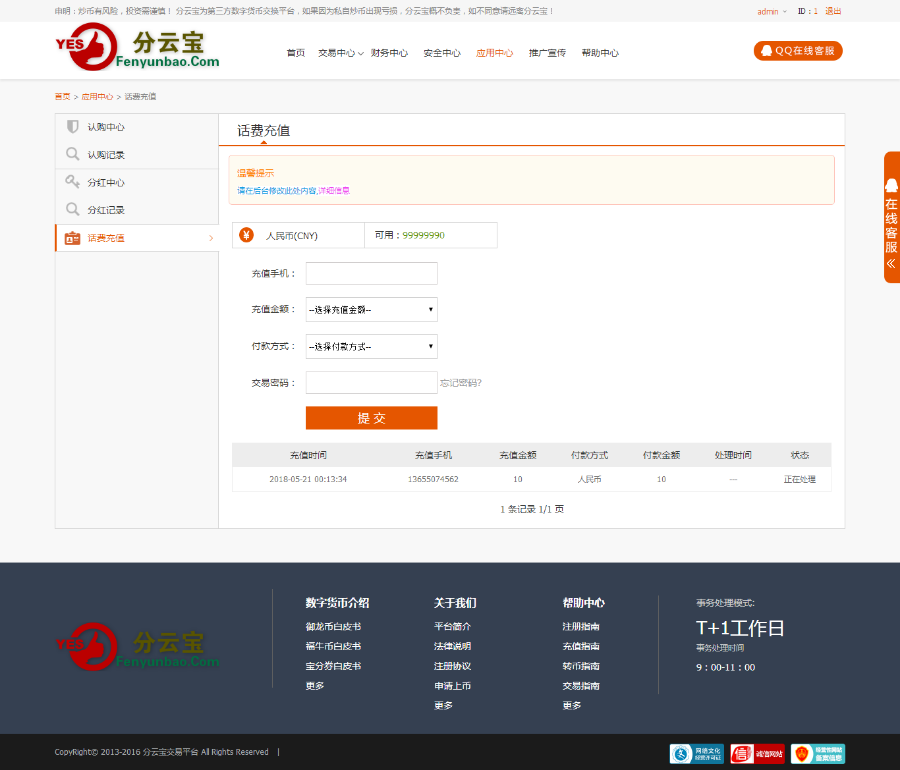Open the 选择充值金额 dropdown
Image resolution: width=900 pixels, height=770 pixels.
click(371, 310)
